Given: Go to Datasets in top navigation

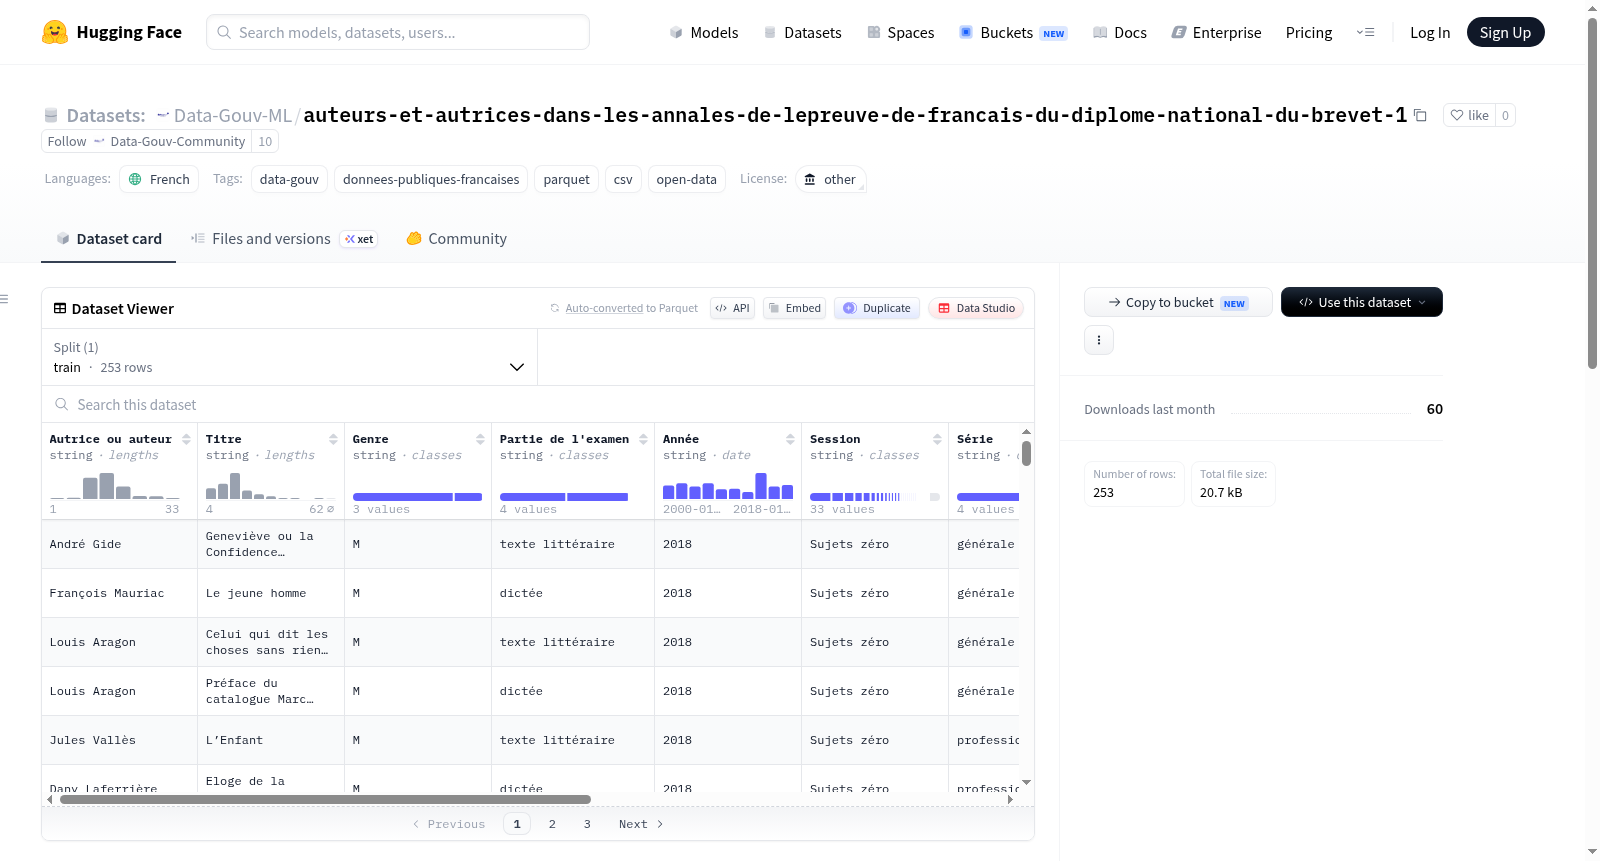Looking at the screenshot, I should click(x=802, y=32).
